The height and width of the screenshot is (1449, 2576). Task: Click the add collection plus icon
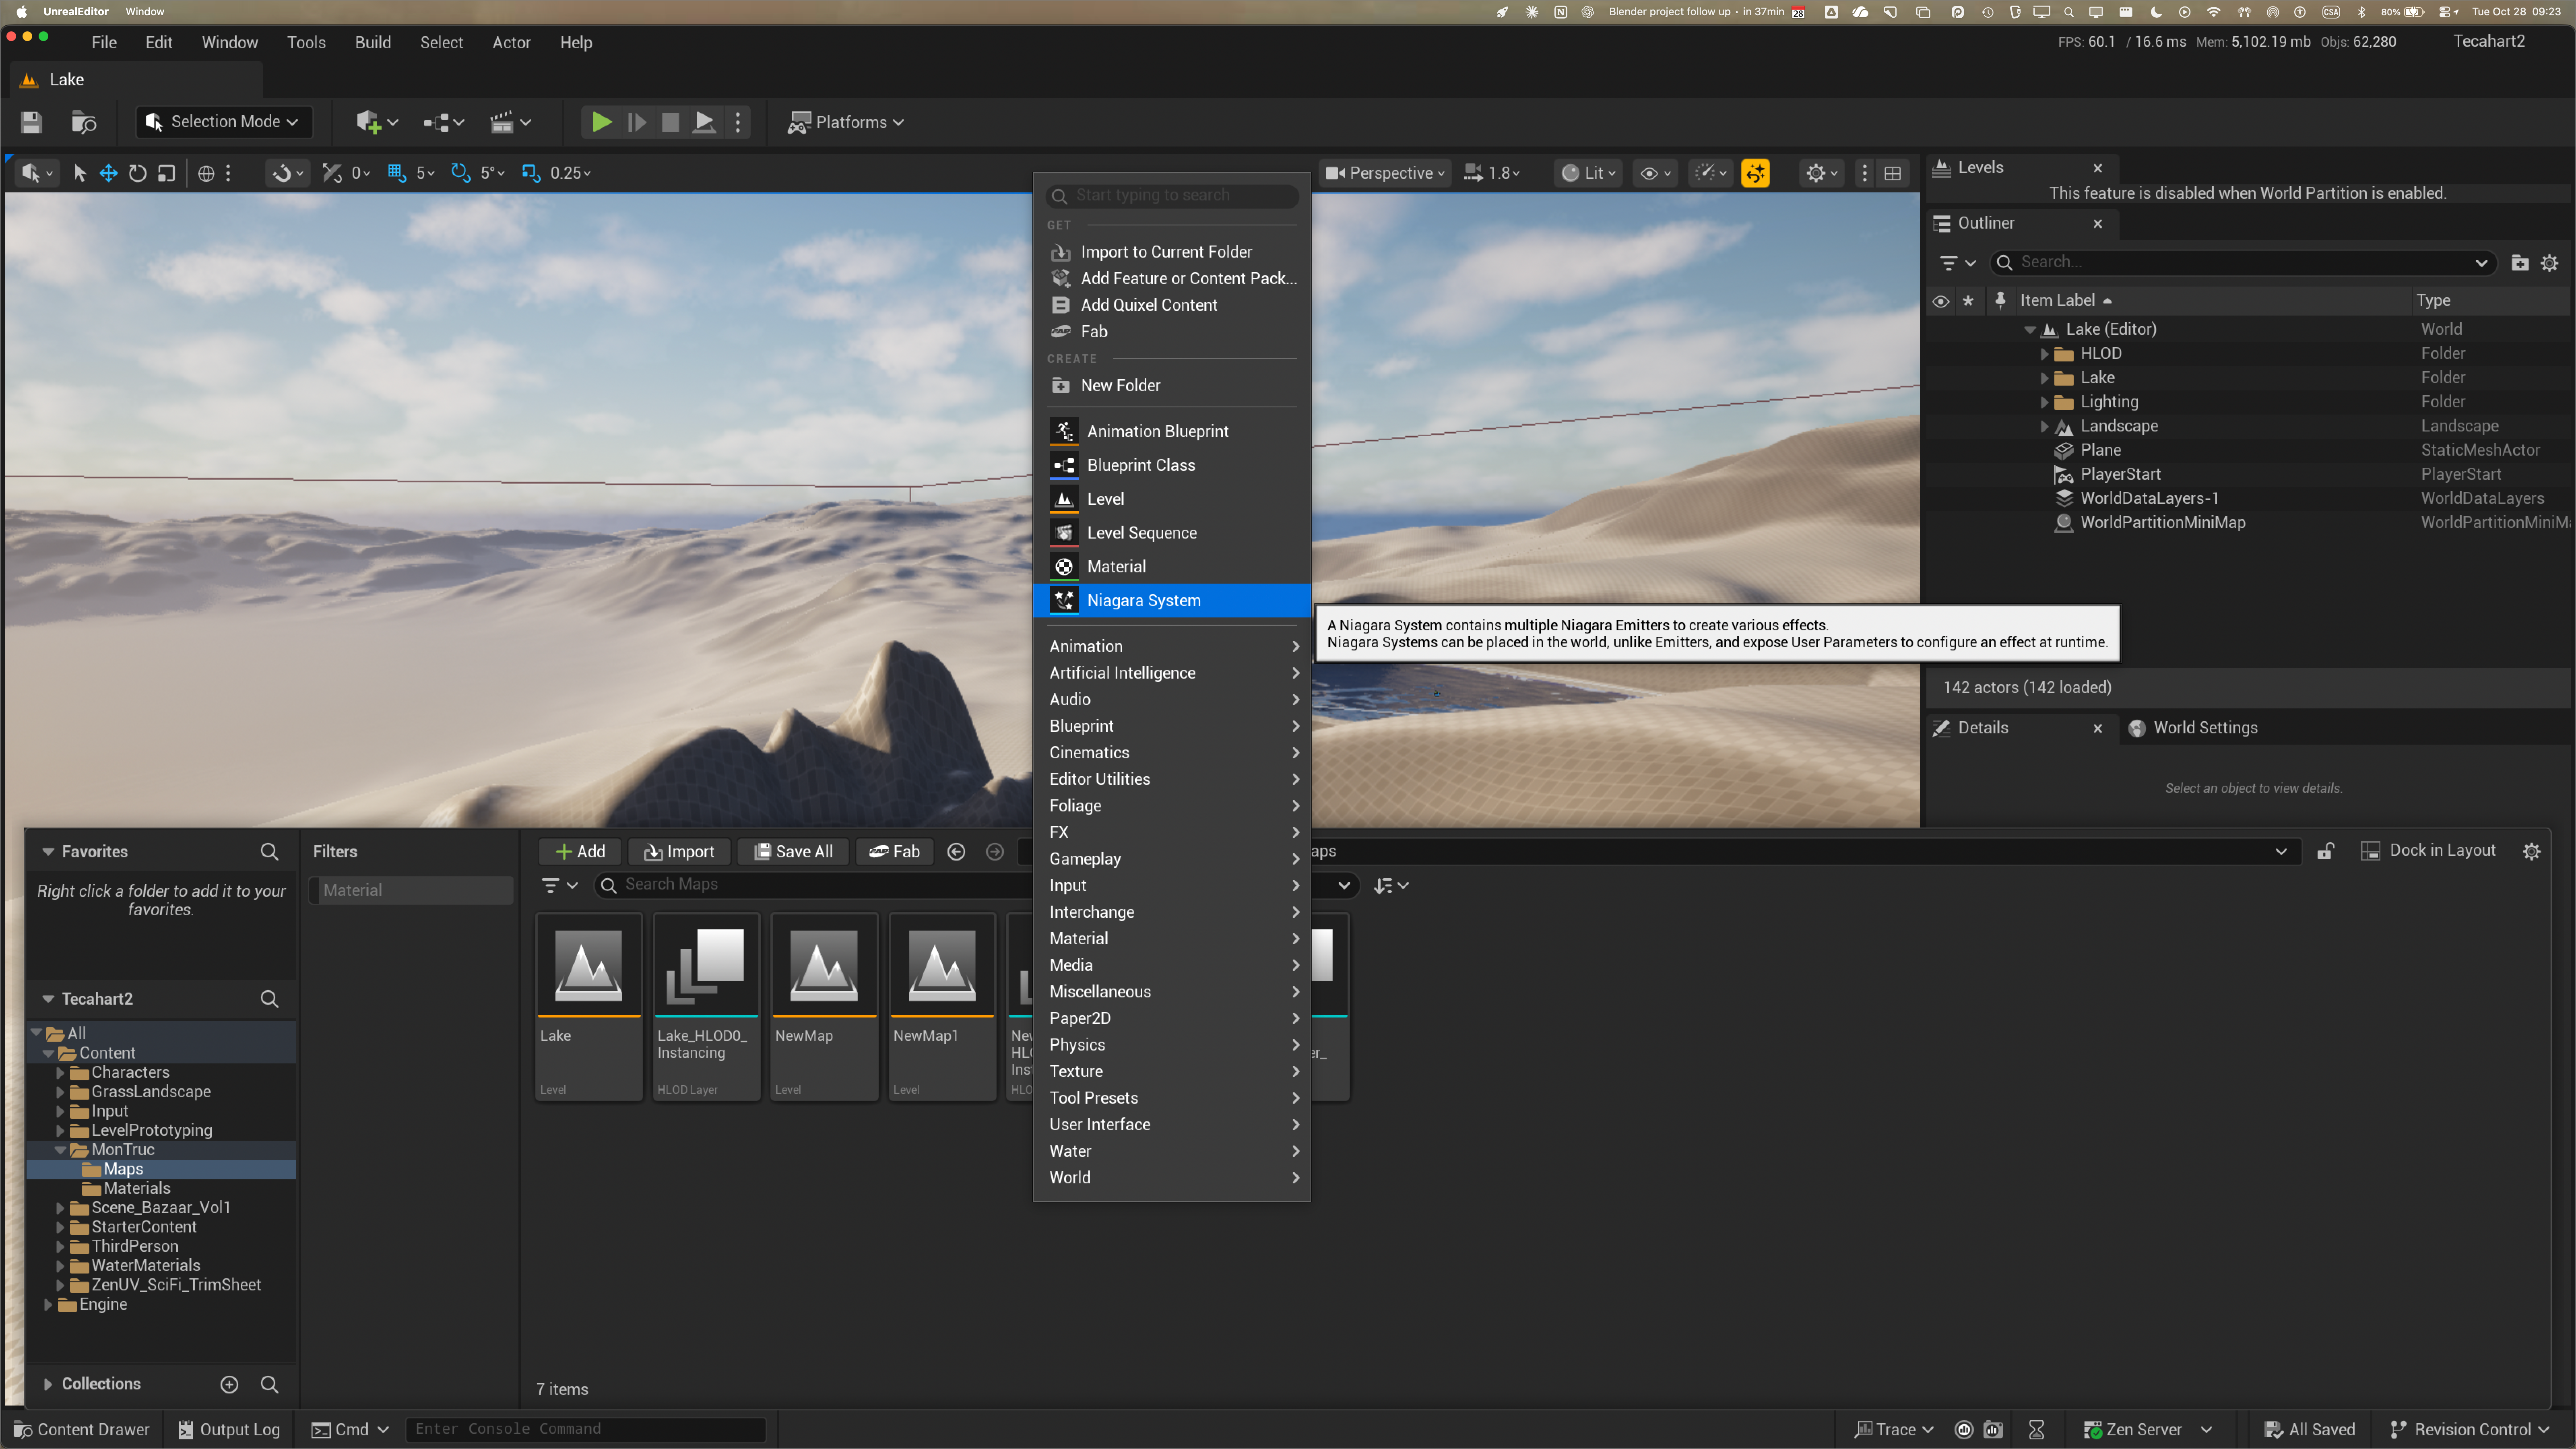[229, 1384]
